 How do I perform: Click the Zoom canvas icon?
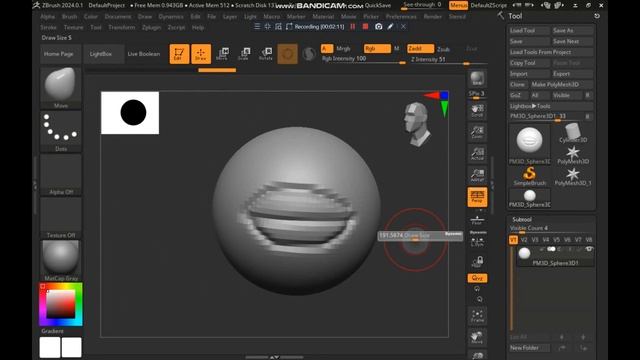point(477,132)
